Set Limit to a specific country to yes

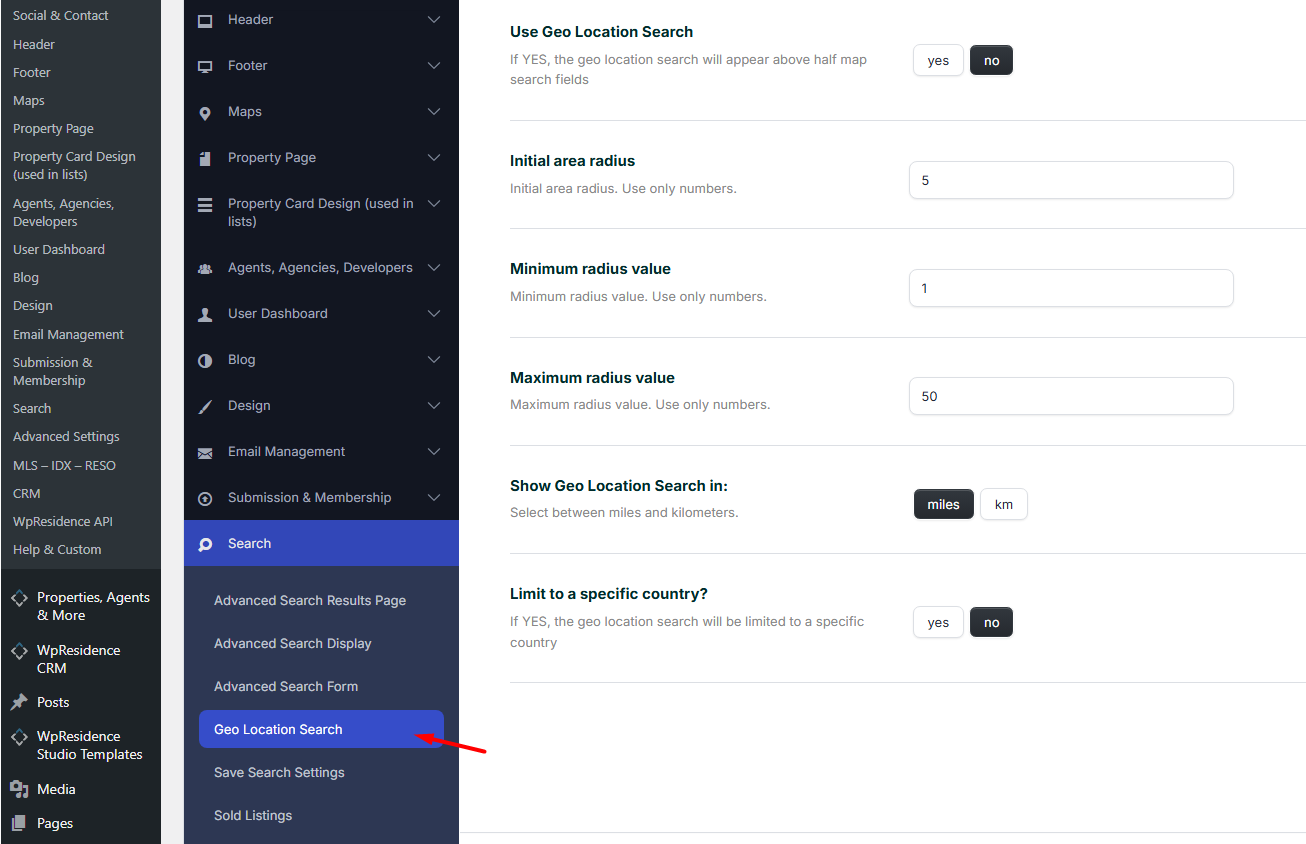(x=937, y=623)
